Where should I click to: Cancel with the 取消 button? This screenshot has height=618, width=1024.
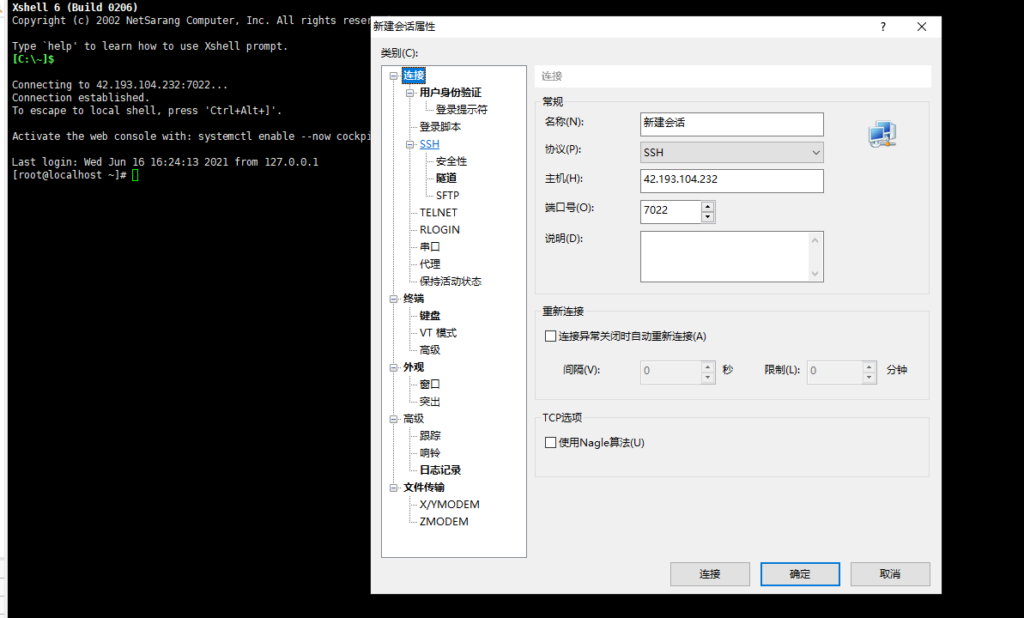point(889,574)
